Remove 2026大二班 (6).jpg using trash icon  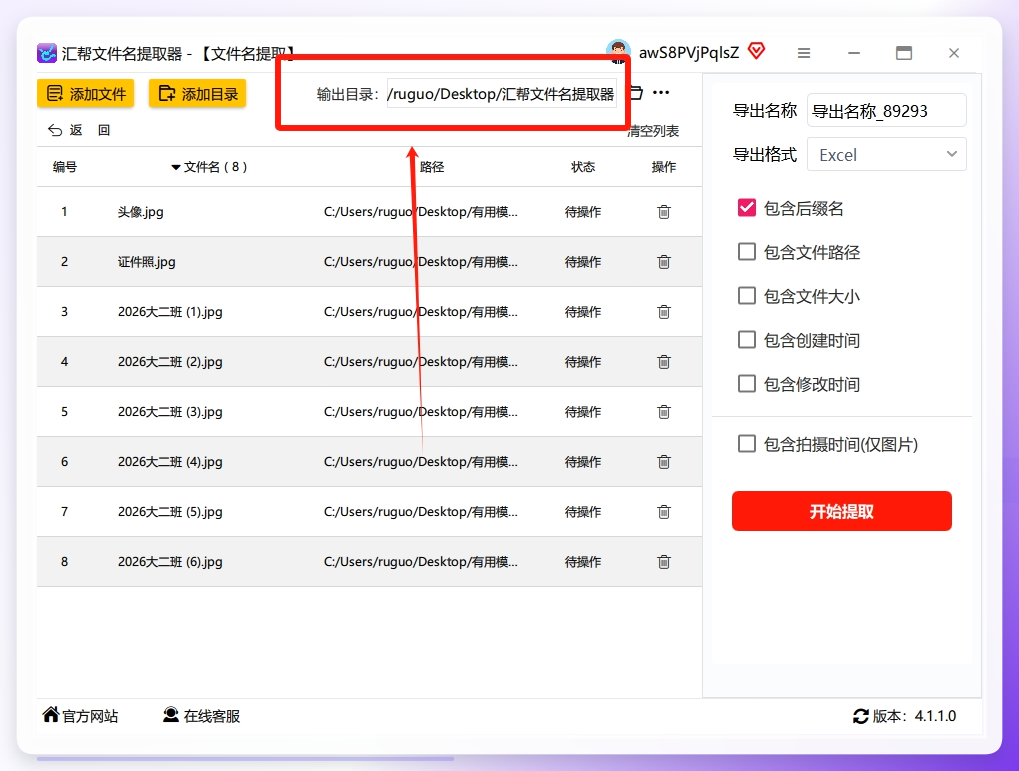[x=664, y=562]
